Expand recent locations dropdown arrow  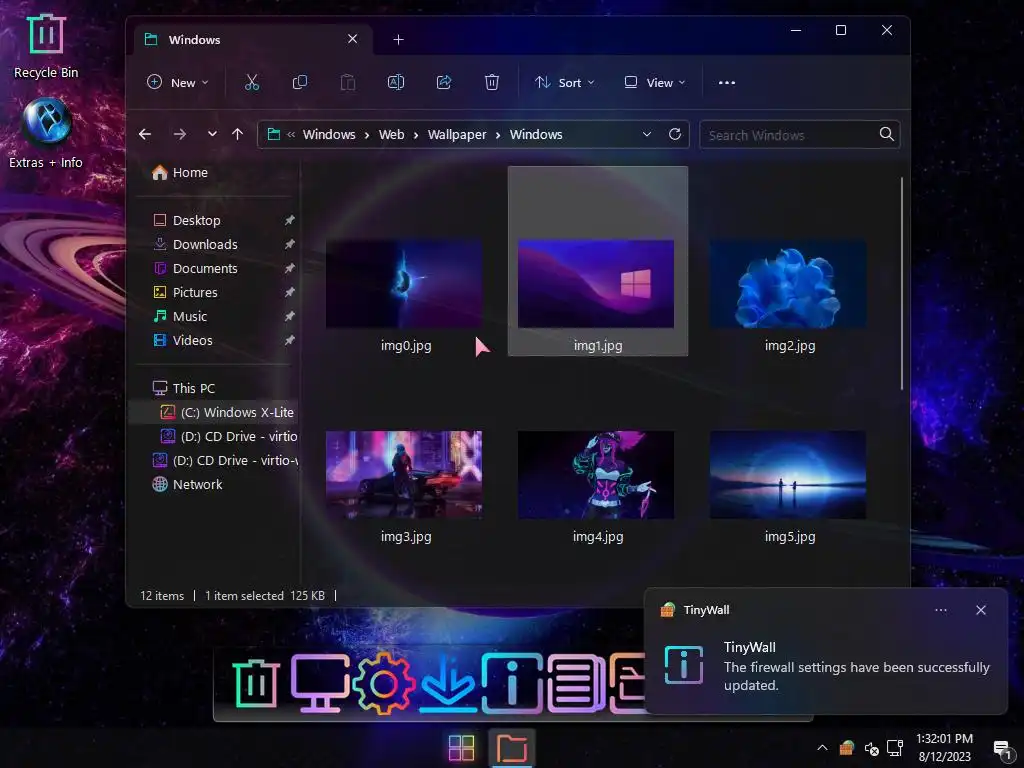[x=212, y=135]
